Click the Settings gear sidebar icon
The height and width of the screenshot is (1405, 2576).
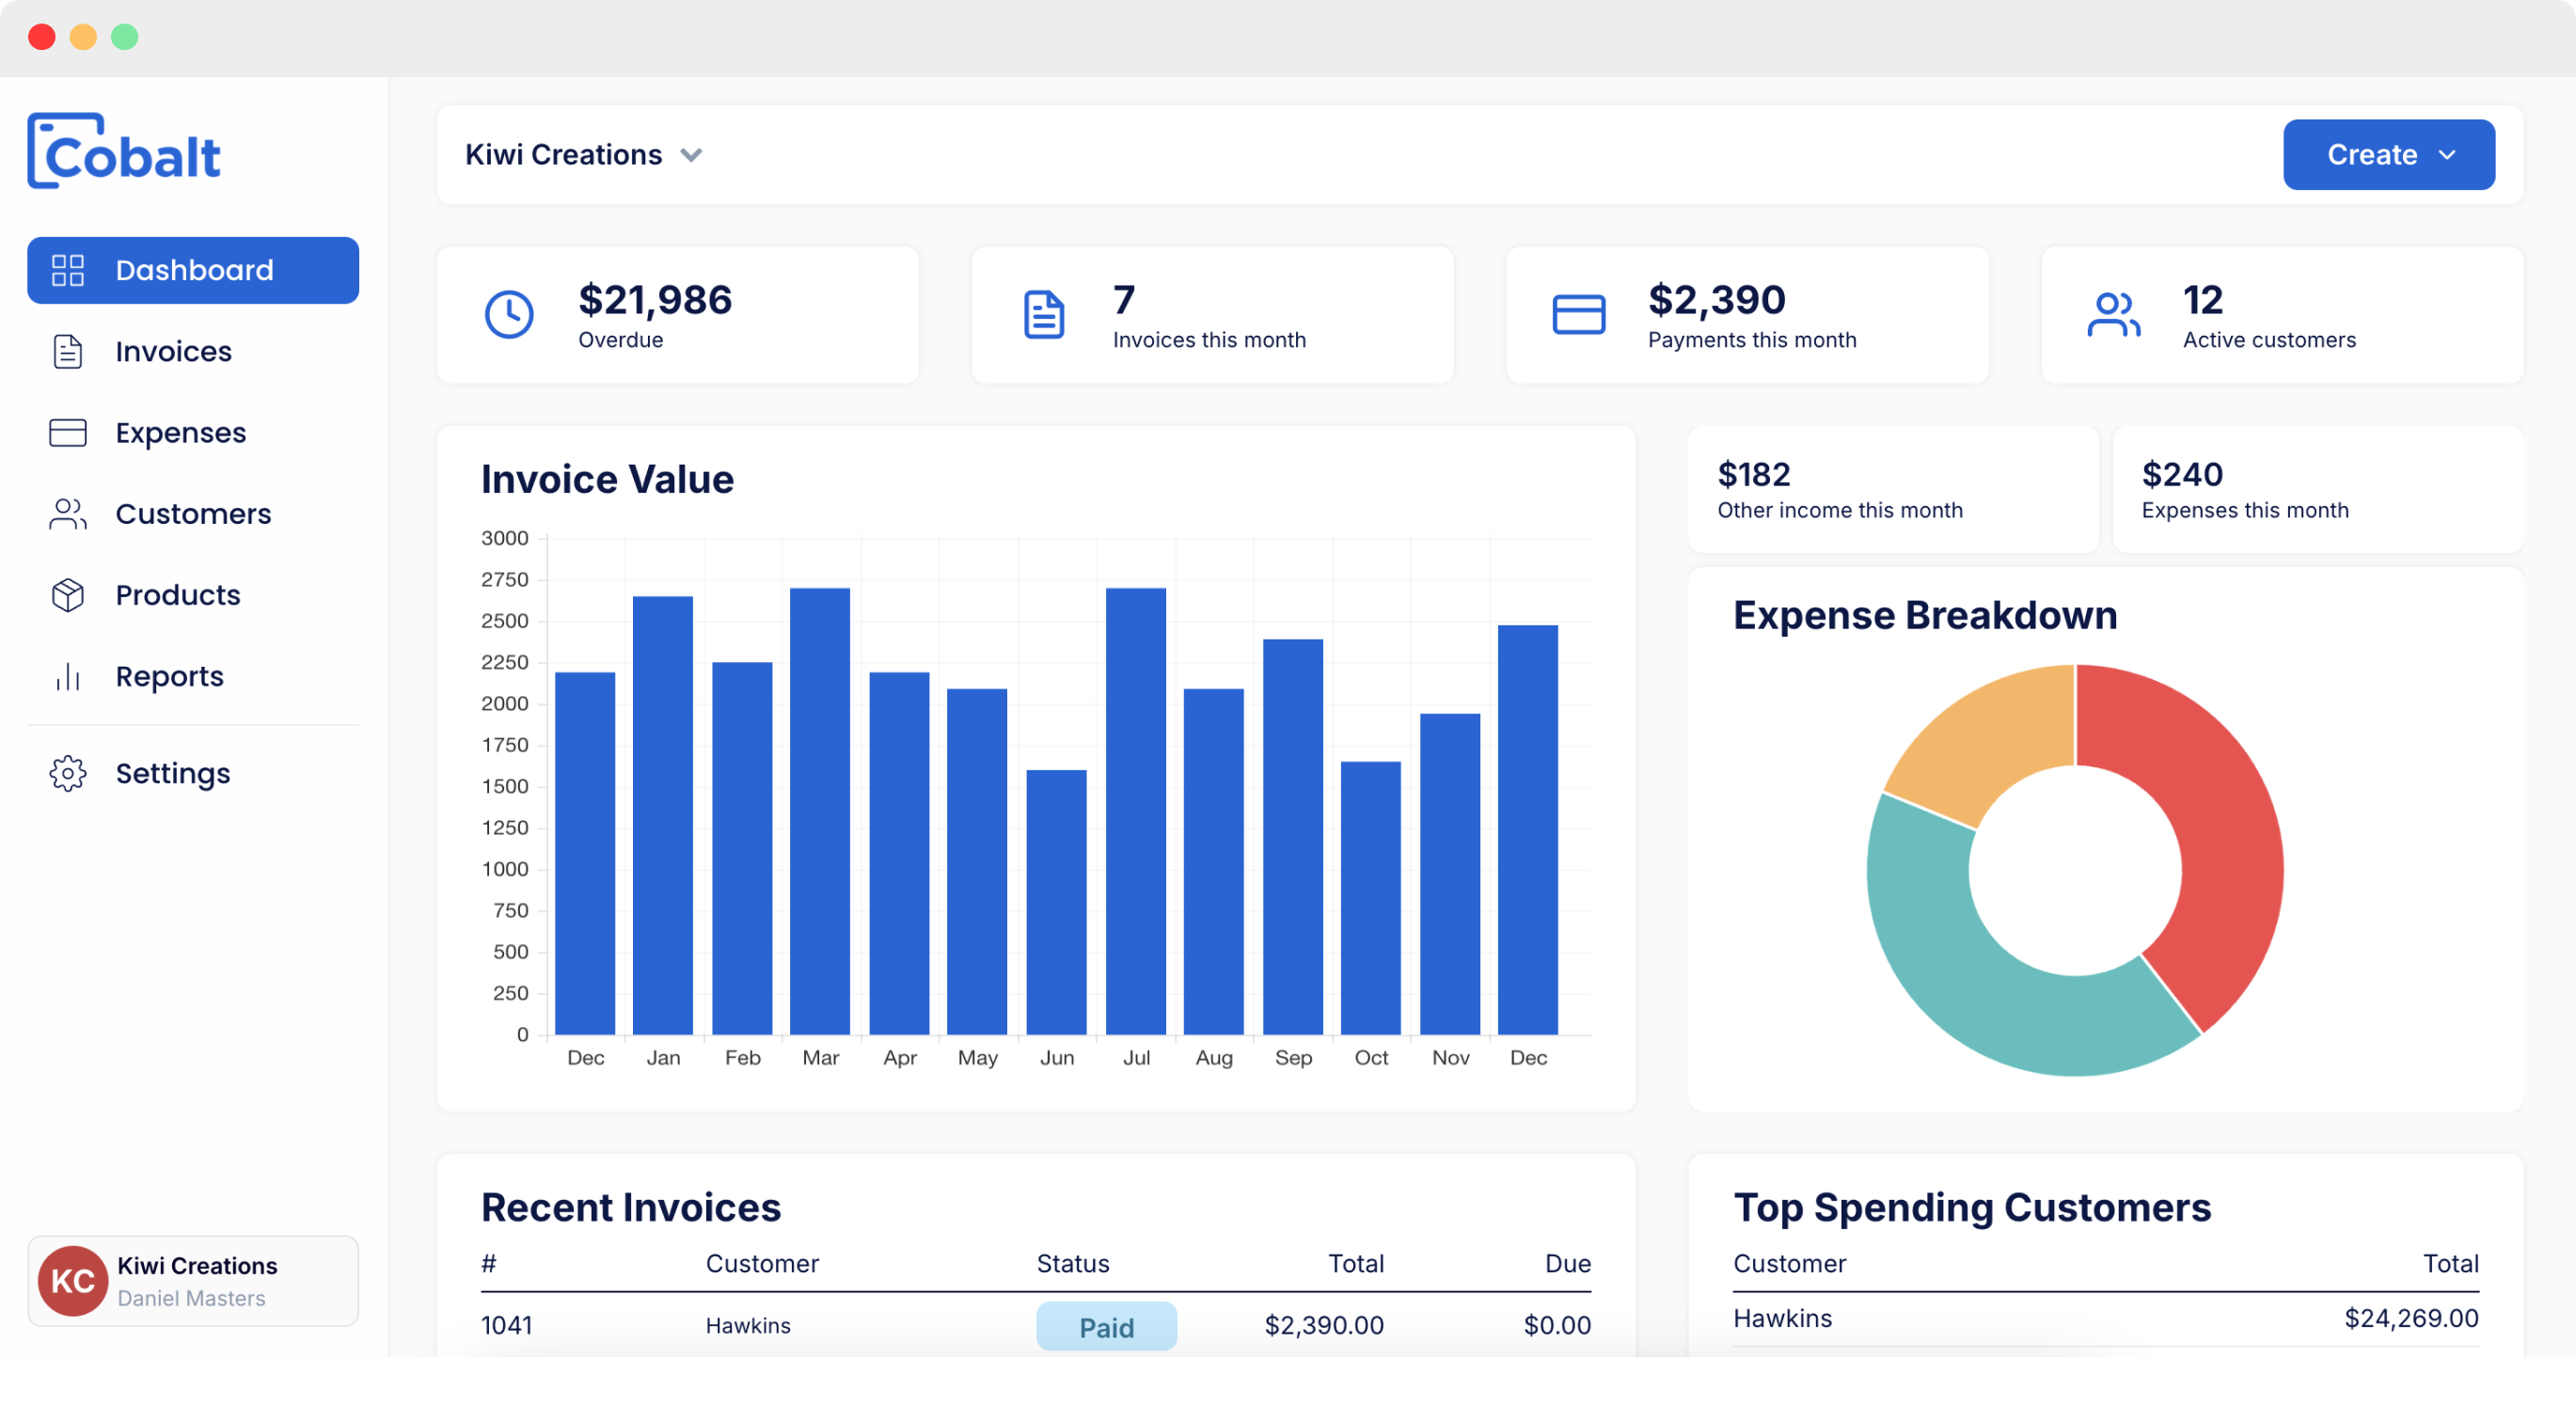(66, 772)
